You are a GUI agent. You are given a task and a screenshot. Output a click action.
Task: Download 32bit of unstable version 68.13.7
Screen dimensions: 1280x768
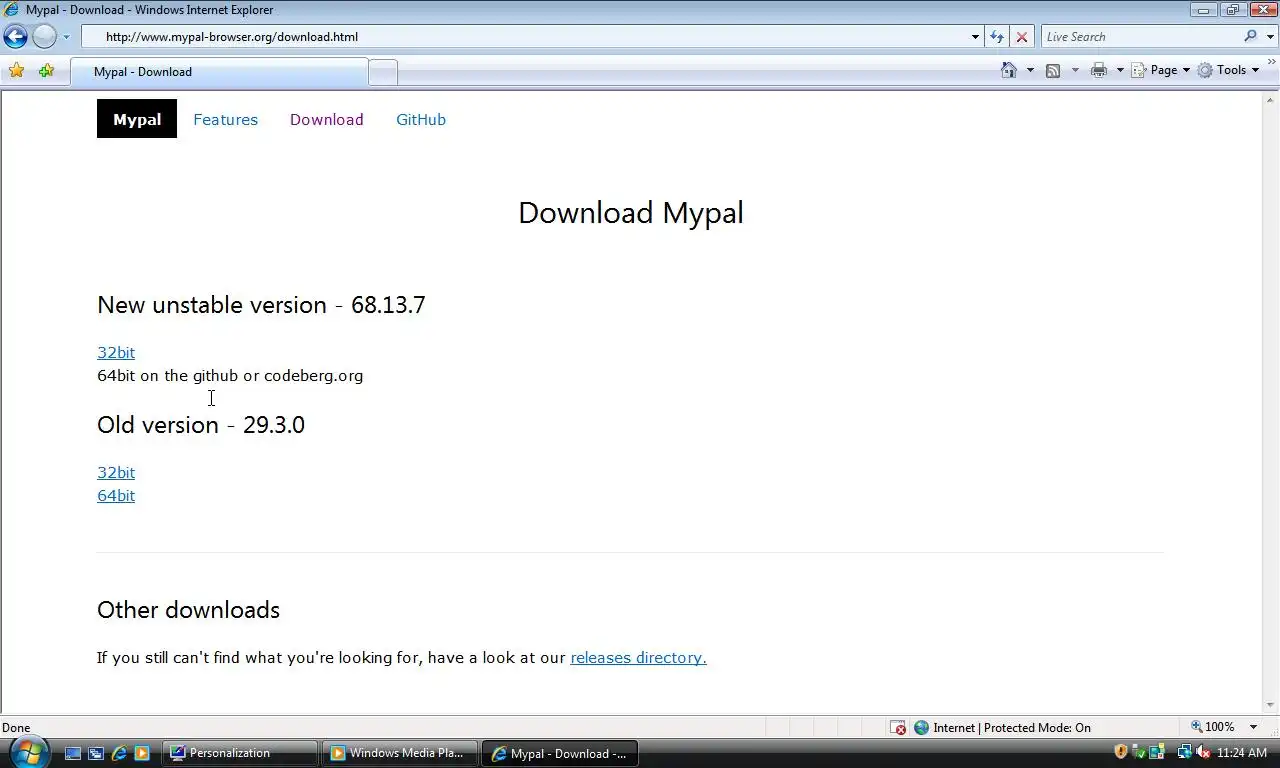click(116, 352)
